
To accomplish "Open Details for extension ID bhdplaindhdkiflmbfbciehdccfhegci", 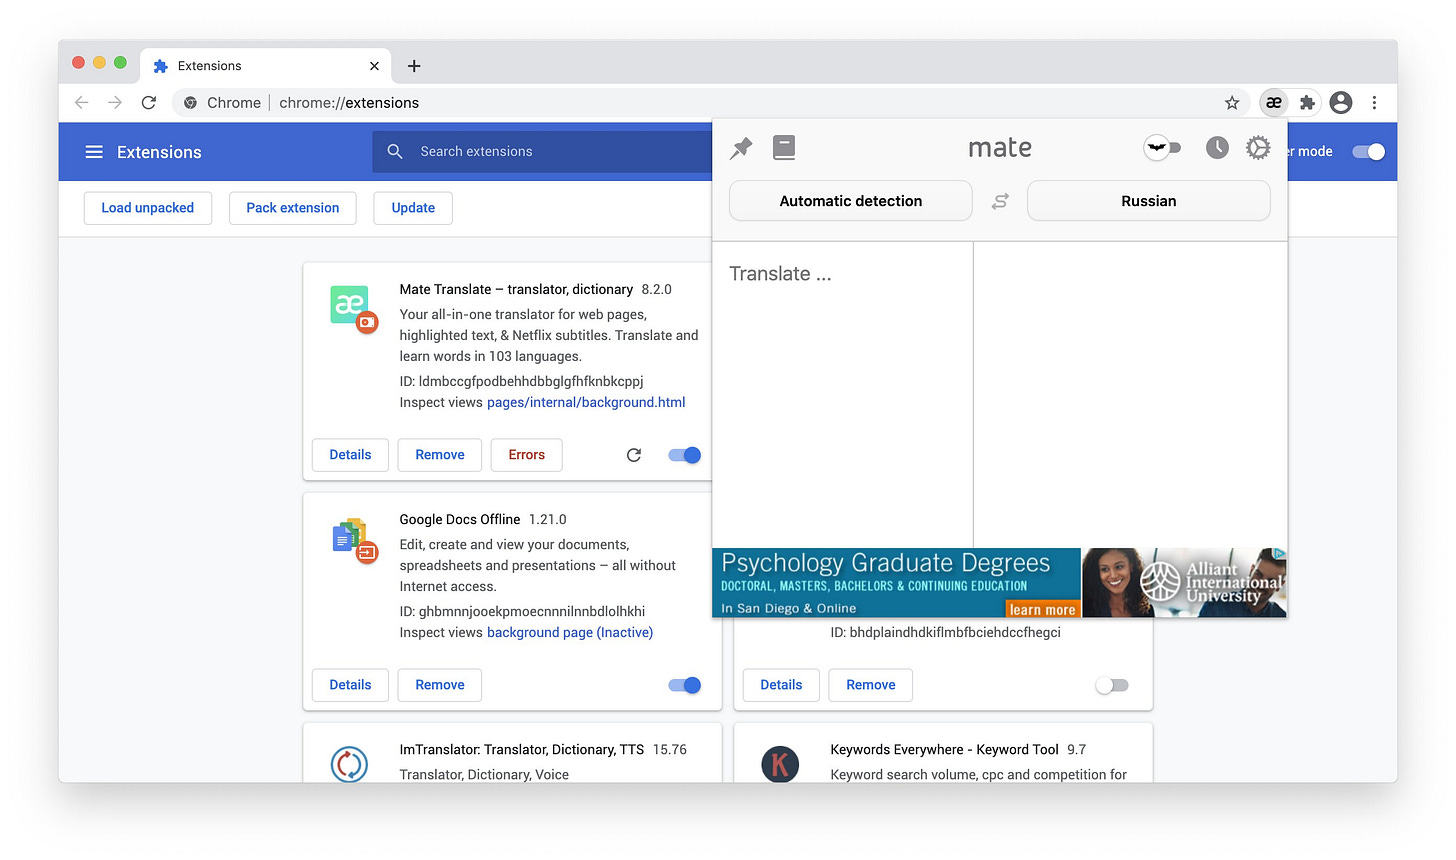I will point(781,685).
